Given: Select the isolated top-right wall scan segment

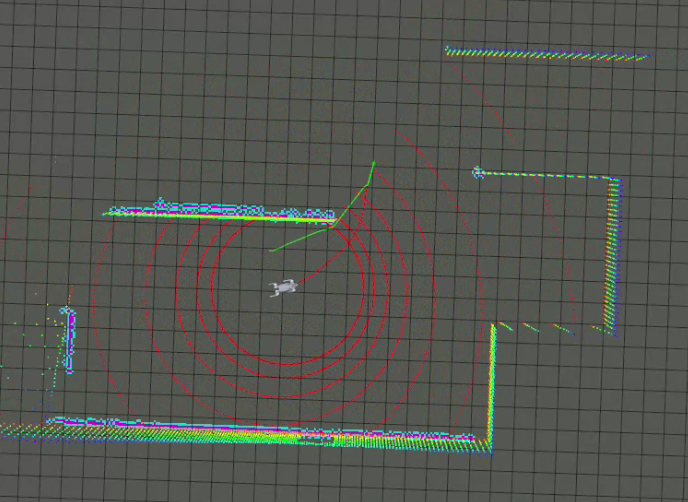Looking at the screenshot, I should pos(548,54).
